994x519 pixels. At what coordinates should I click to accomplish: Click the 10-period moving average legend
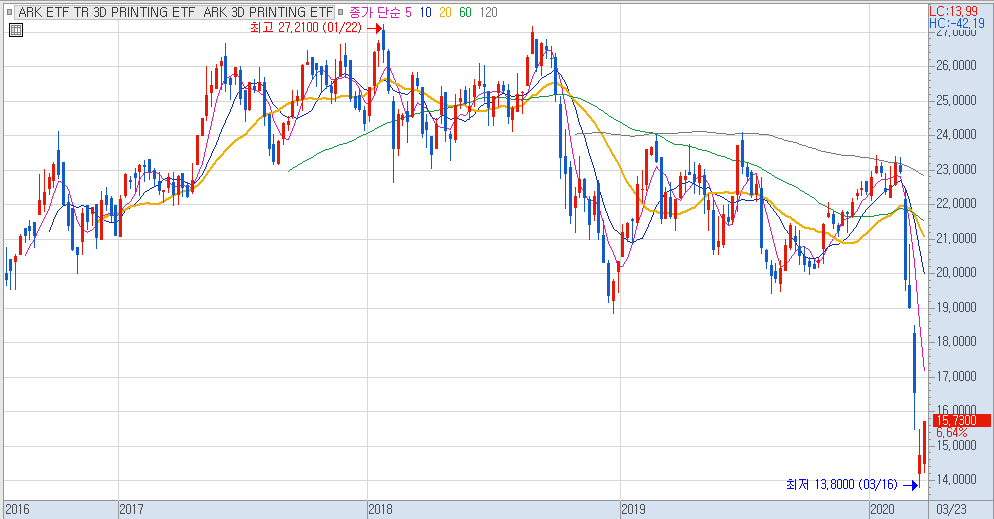[425, 12]
